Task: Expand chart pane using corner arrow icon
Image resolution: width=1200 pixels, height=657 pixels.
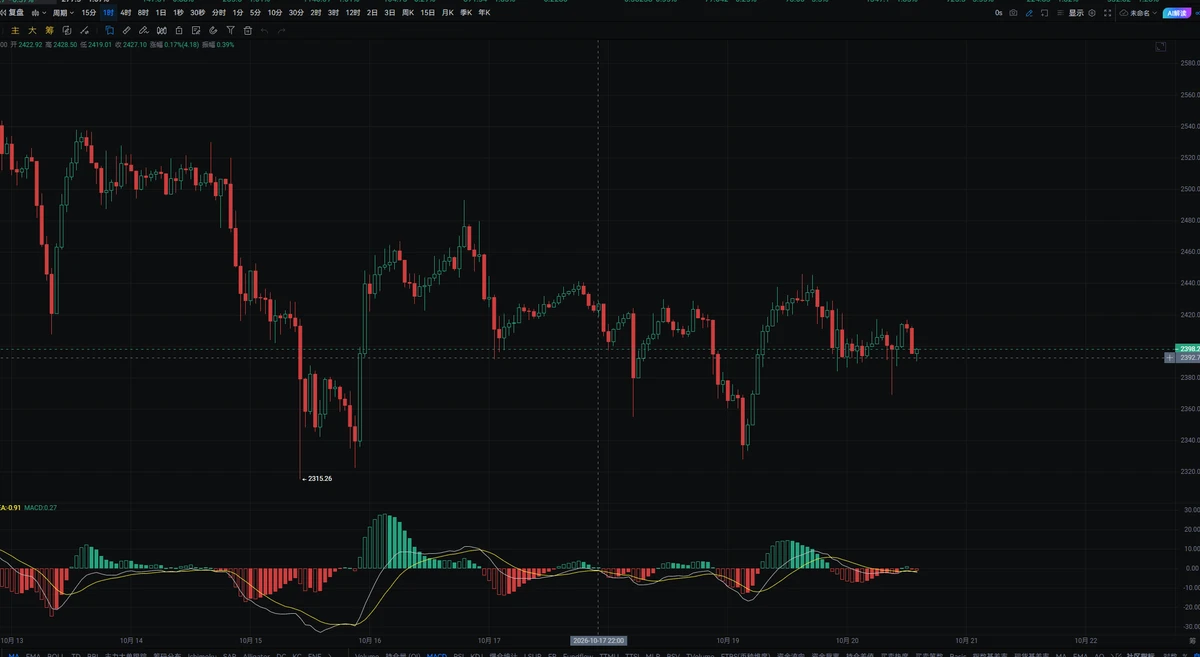Action: point(1161,47)
